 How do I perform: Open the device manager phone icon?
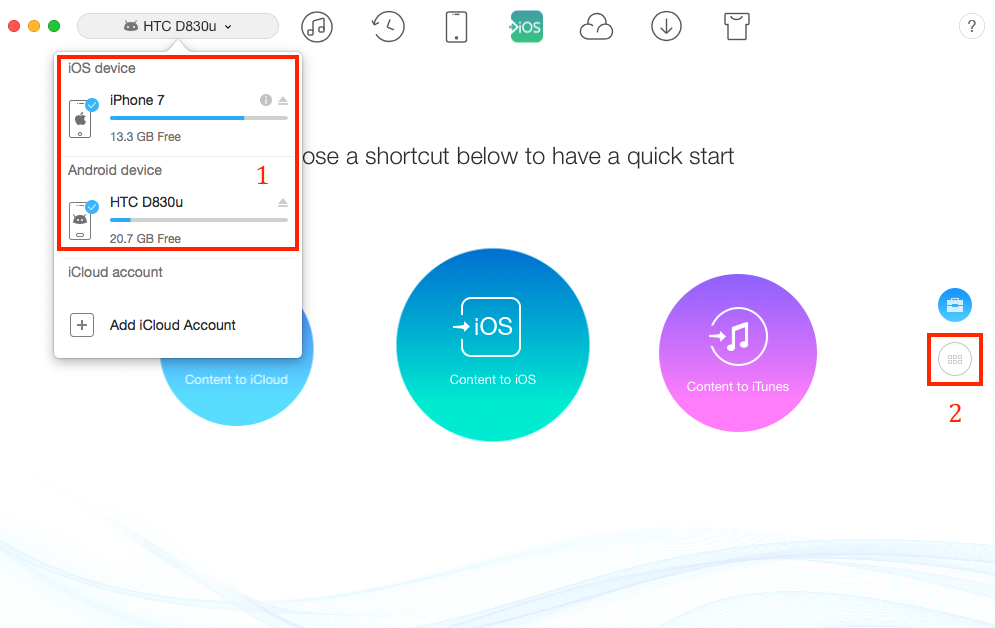pos(456,27)
